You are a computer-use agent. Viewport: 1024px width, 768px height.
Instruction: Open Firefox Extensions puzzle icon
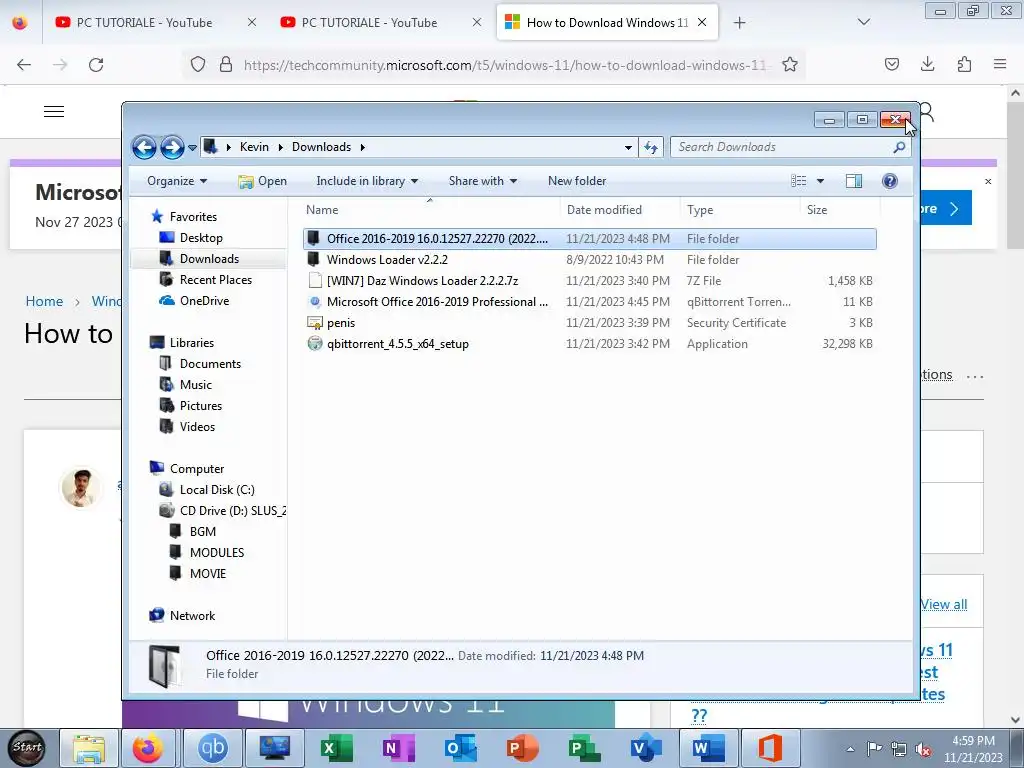point(964,64)
